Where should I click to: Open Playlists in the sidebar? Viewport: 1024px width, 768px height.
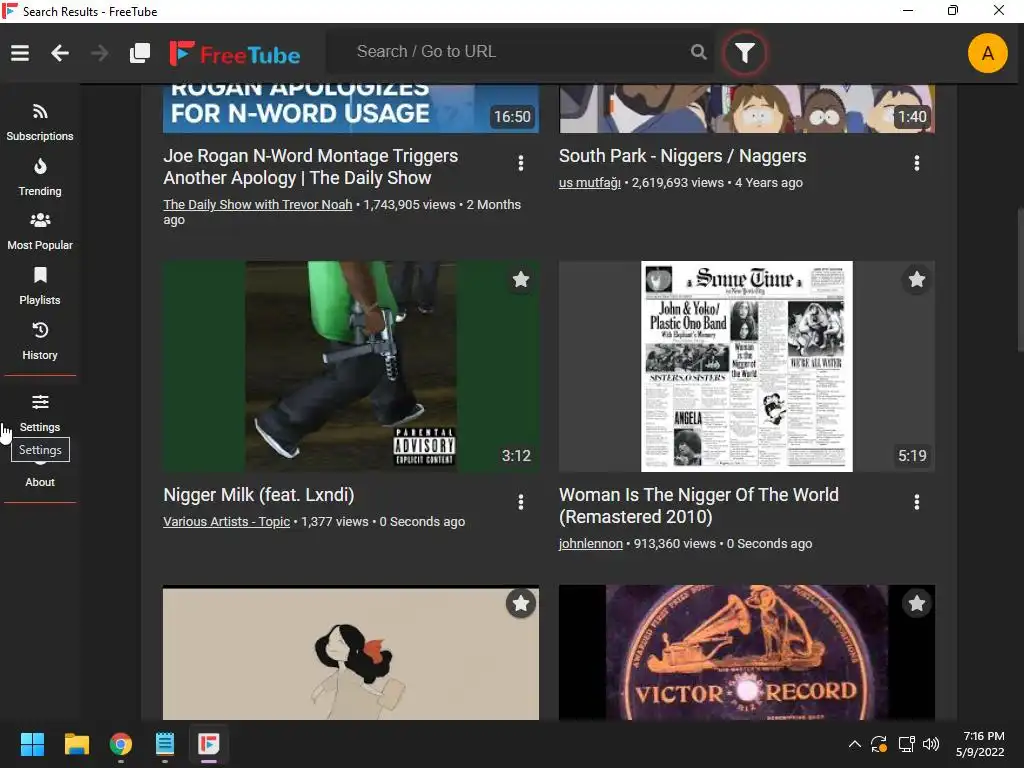coord(40,286)
